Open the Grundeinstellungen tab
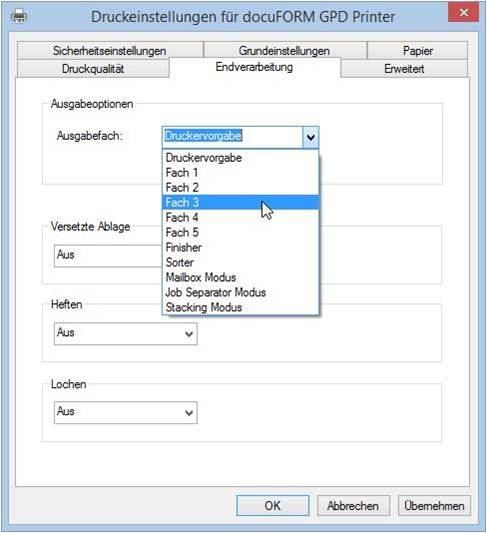The height and width of the screenshot is (533, 487). click(x=284, y=51)
